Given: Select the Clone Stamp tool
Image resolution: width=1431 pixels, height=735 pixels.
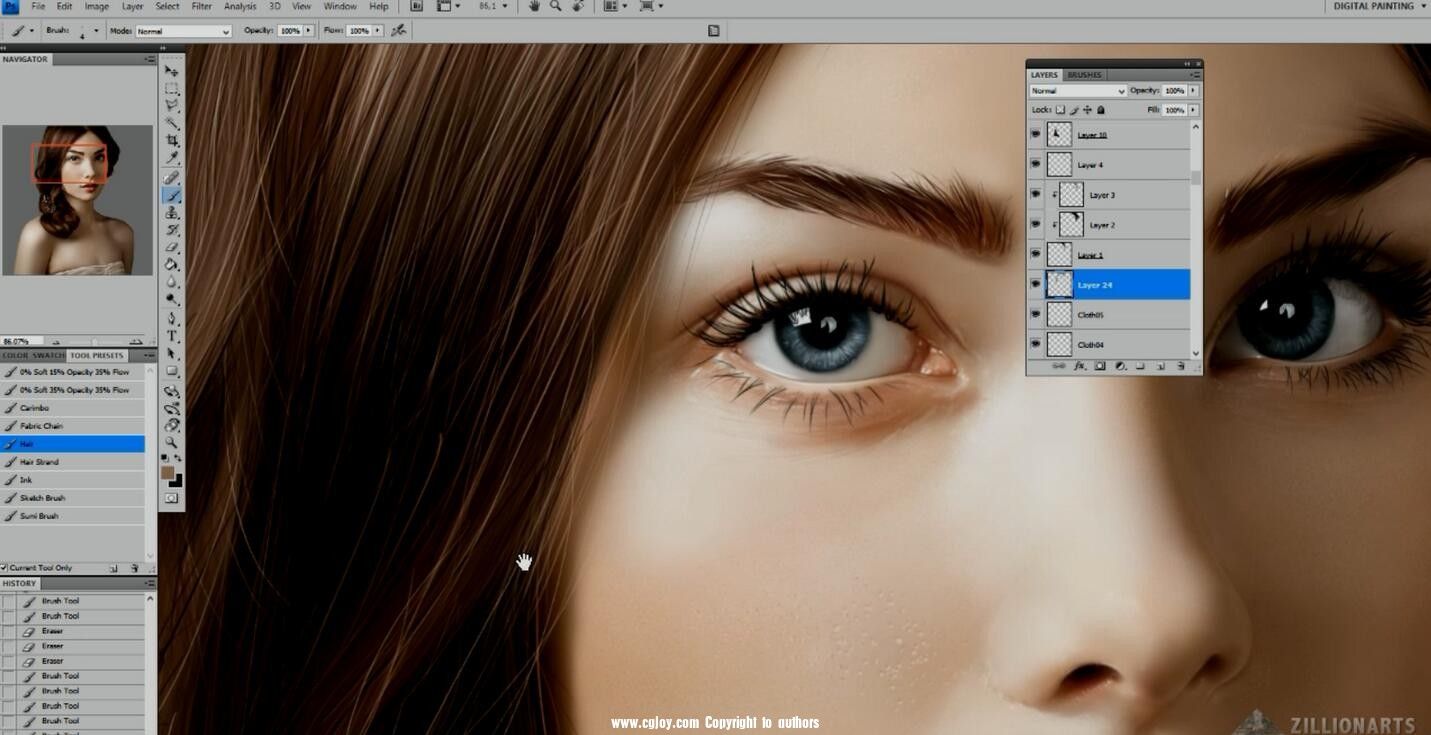Looking at the screenshot, I should pyautogui.click(x=171, y=212).
